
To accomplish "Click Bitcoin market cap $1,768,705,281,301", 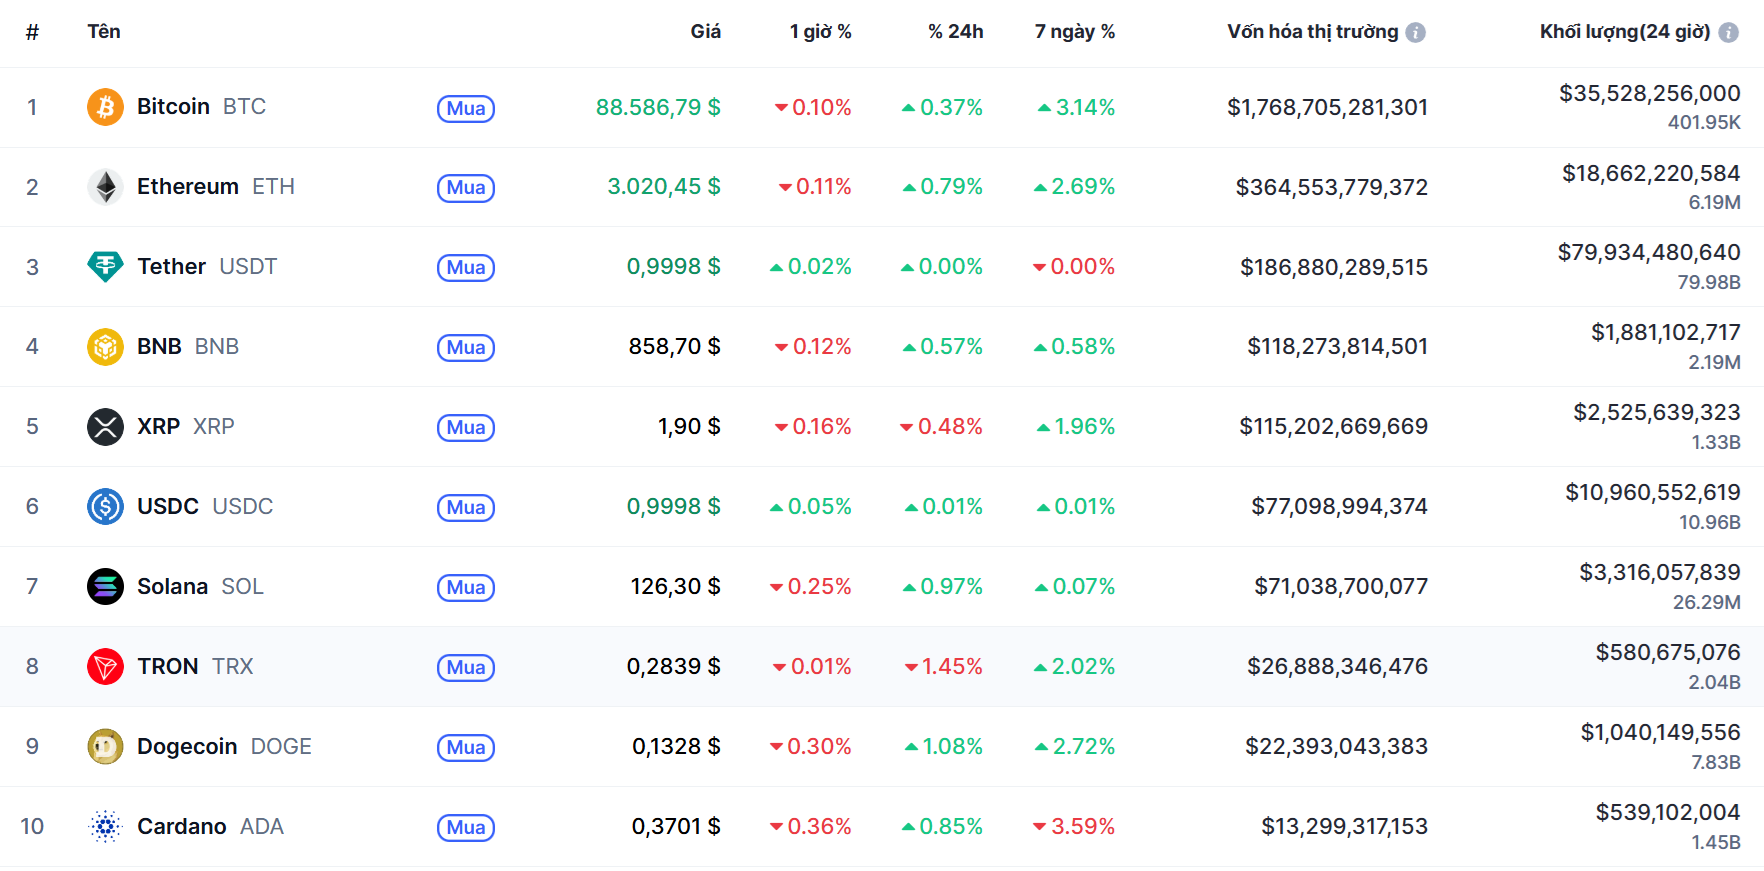I will 1328,107.
